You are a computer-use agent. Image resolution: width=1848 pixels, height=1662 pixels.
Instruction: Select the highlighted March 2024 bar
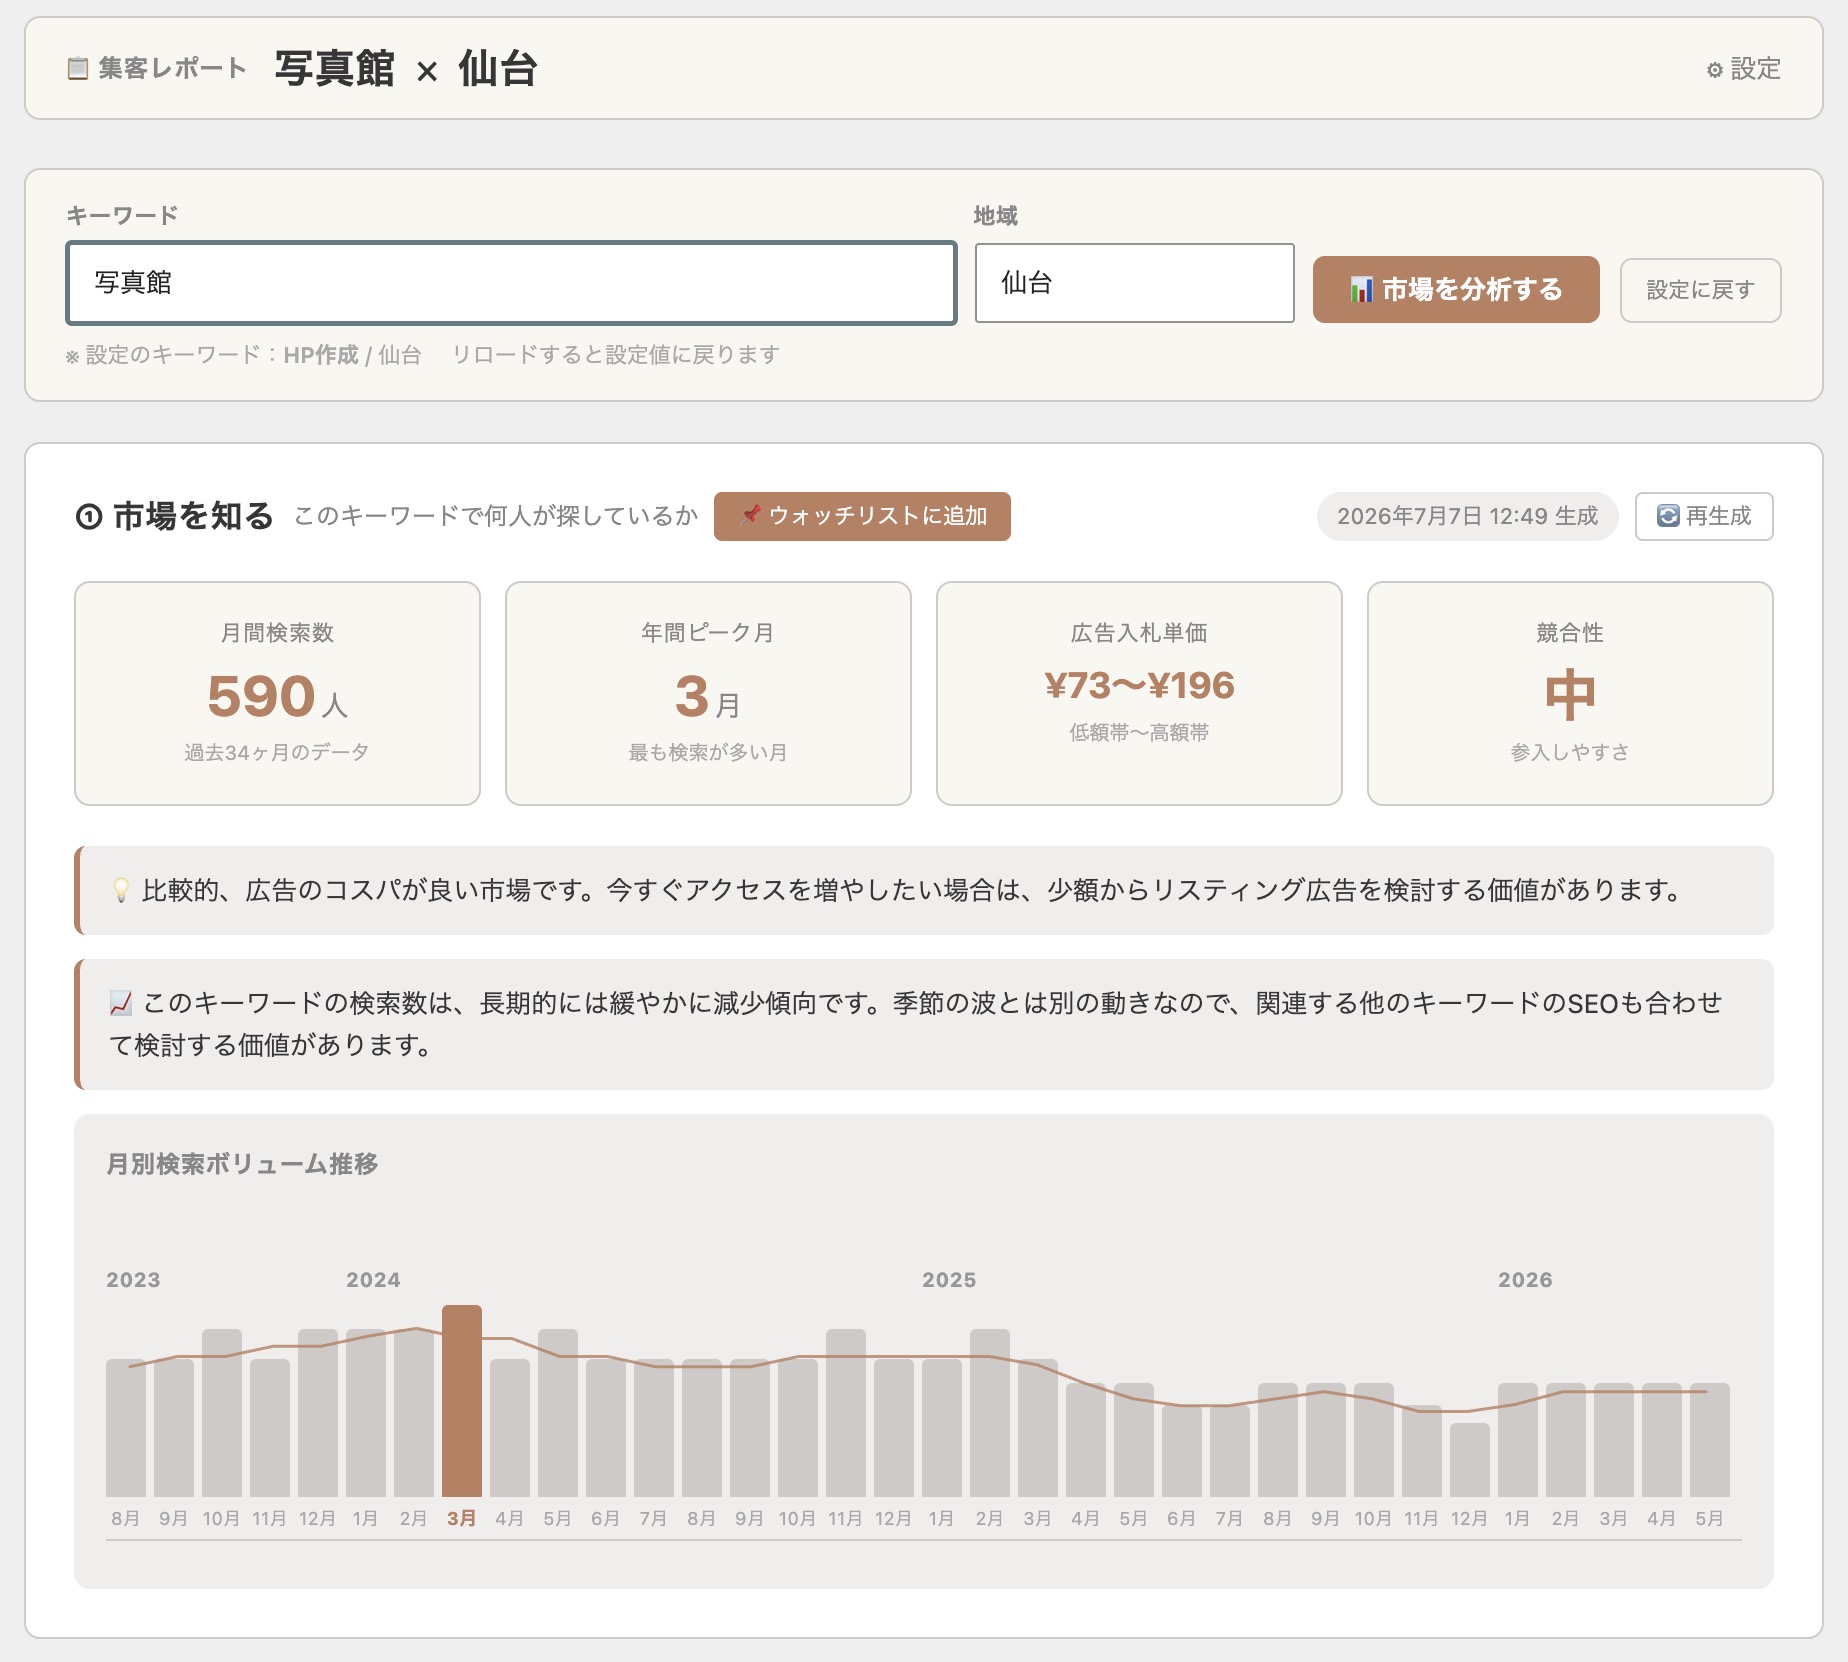(462, 1400)
